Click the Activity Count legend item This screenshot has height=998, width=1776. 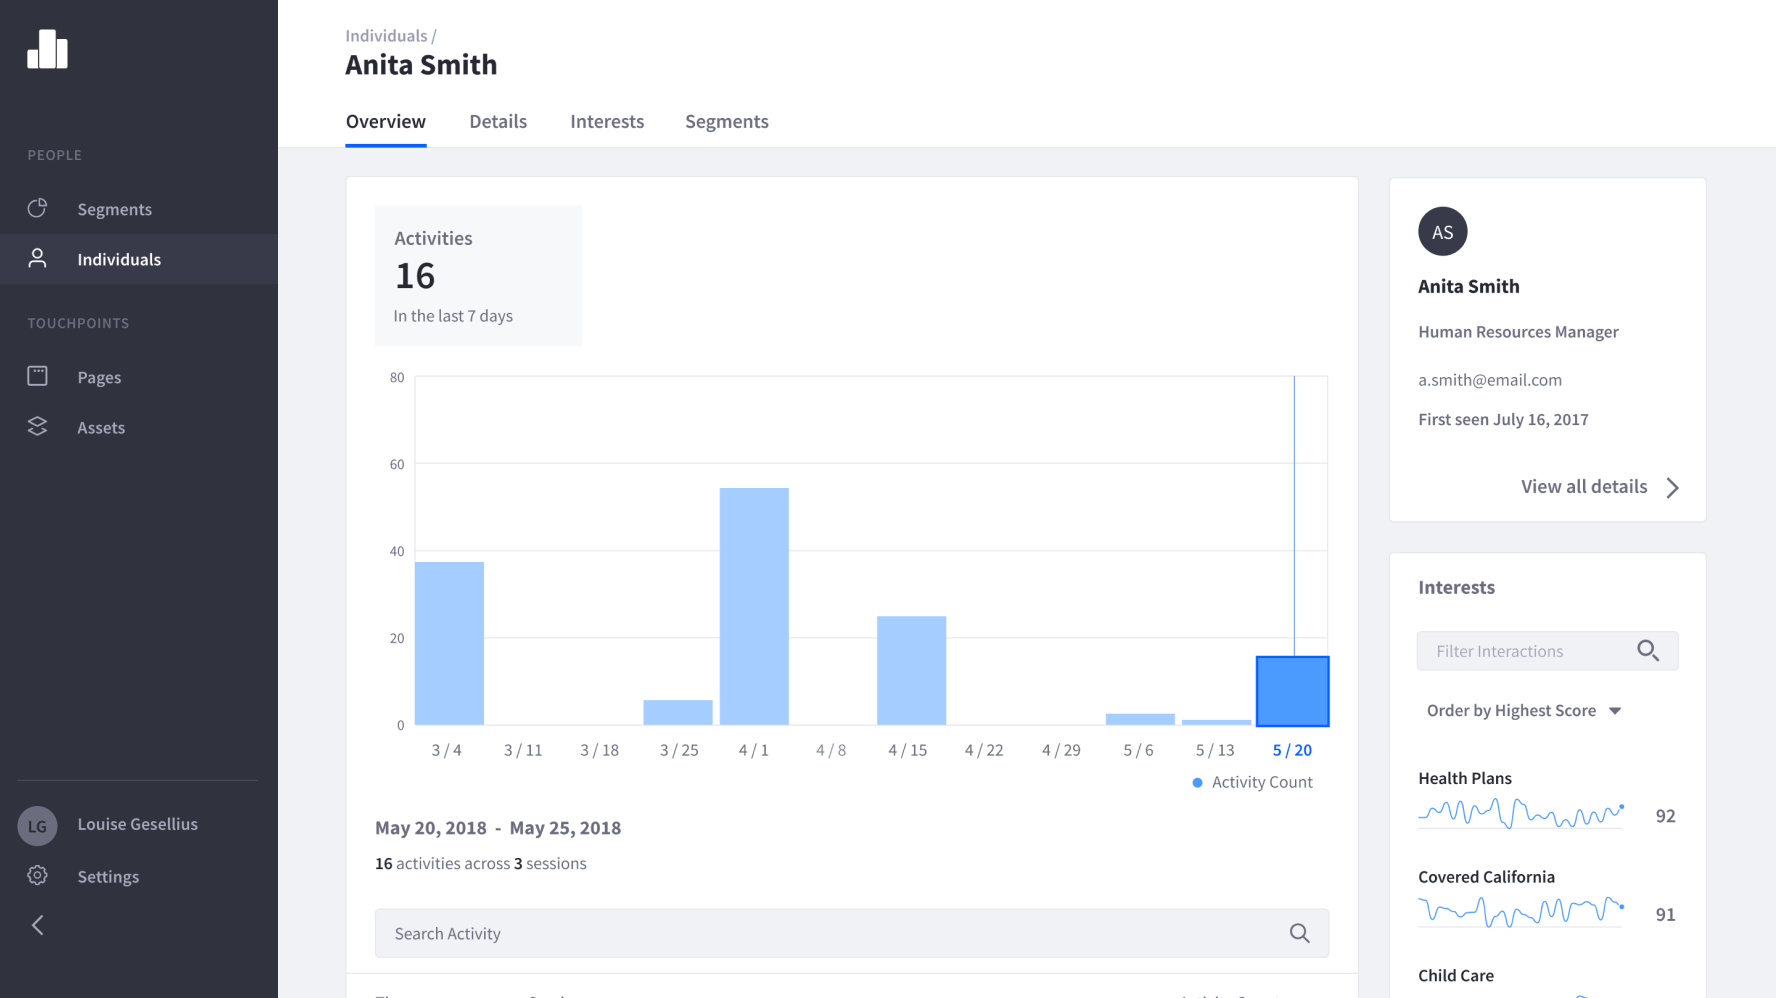pyautogui.click(x=1252, y=782)
